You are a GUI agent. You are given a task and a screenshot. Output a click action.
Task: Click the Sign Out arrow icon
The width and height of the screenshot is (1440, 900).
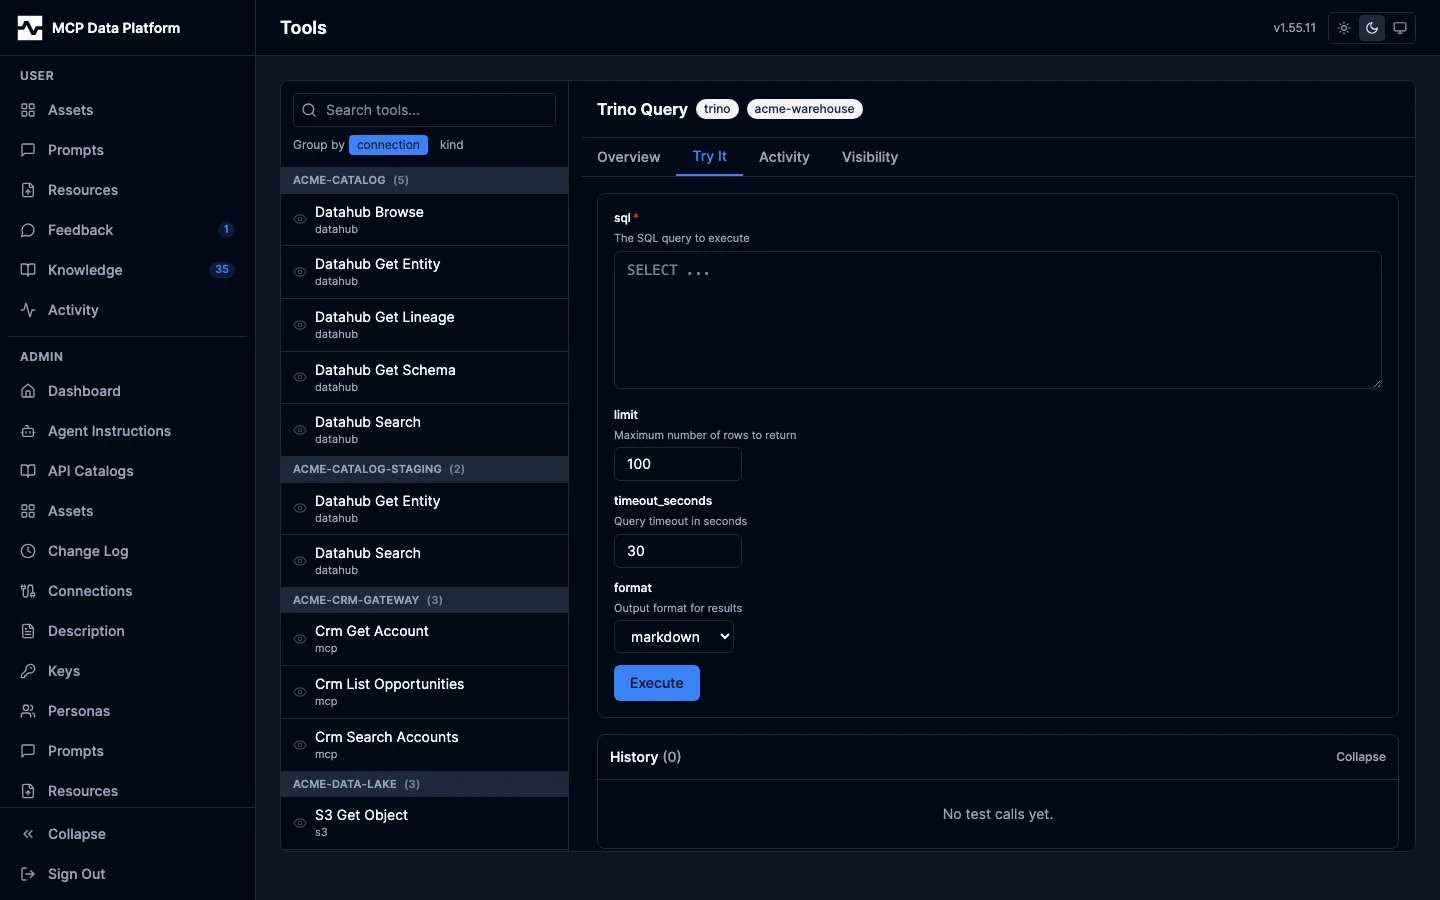[x=28, y=874]
